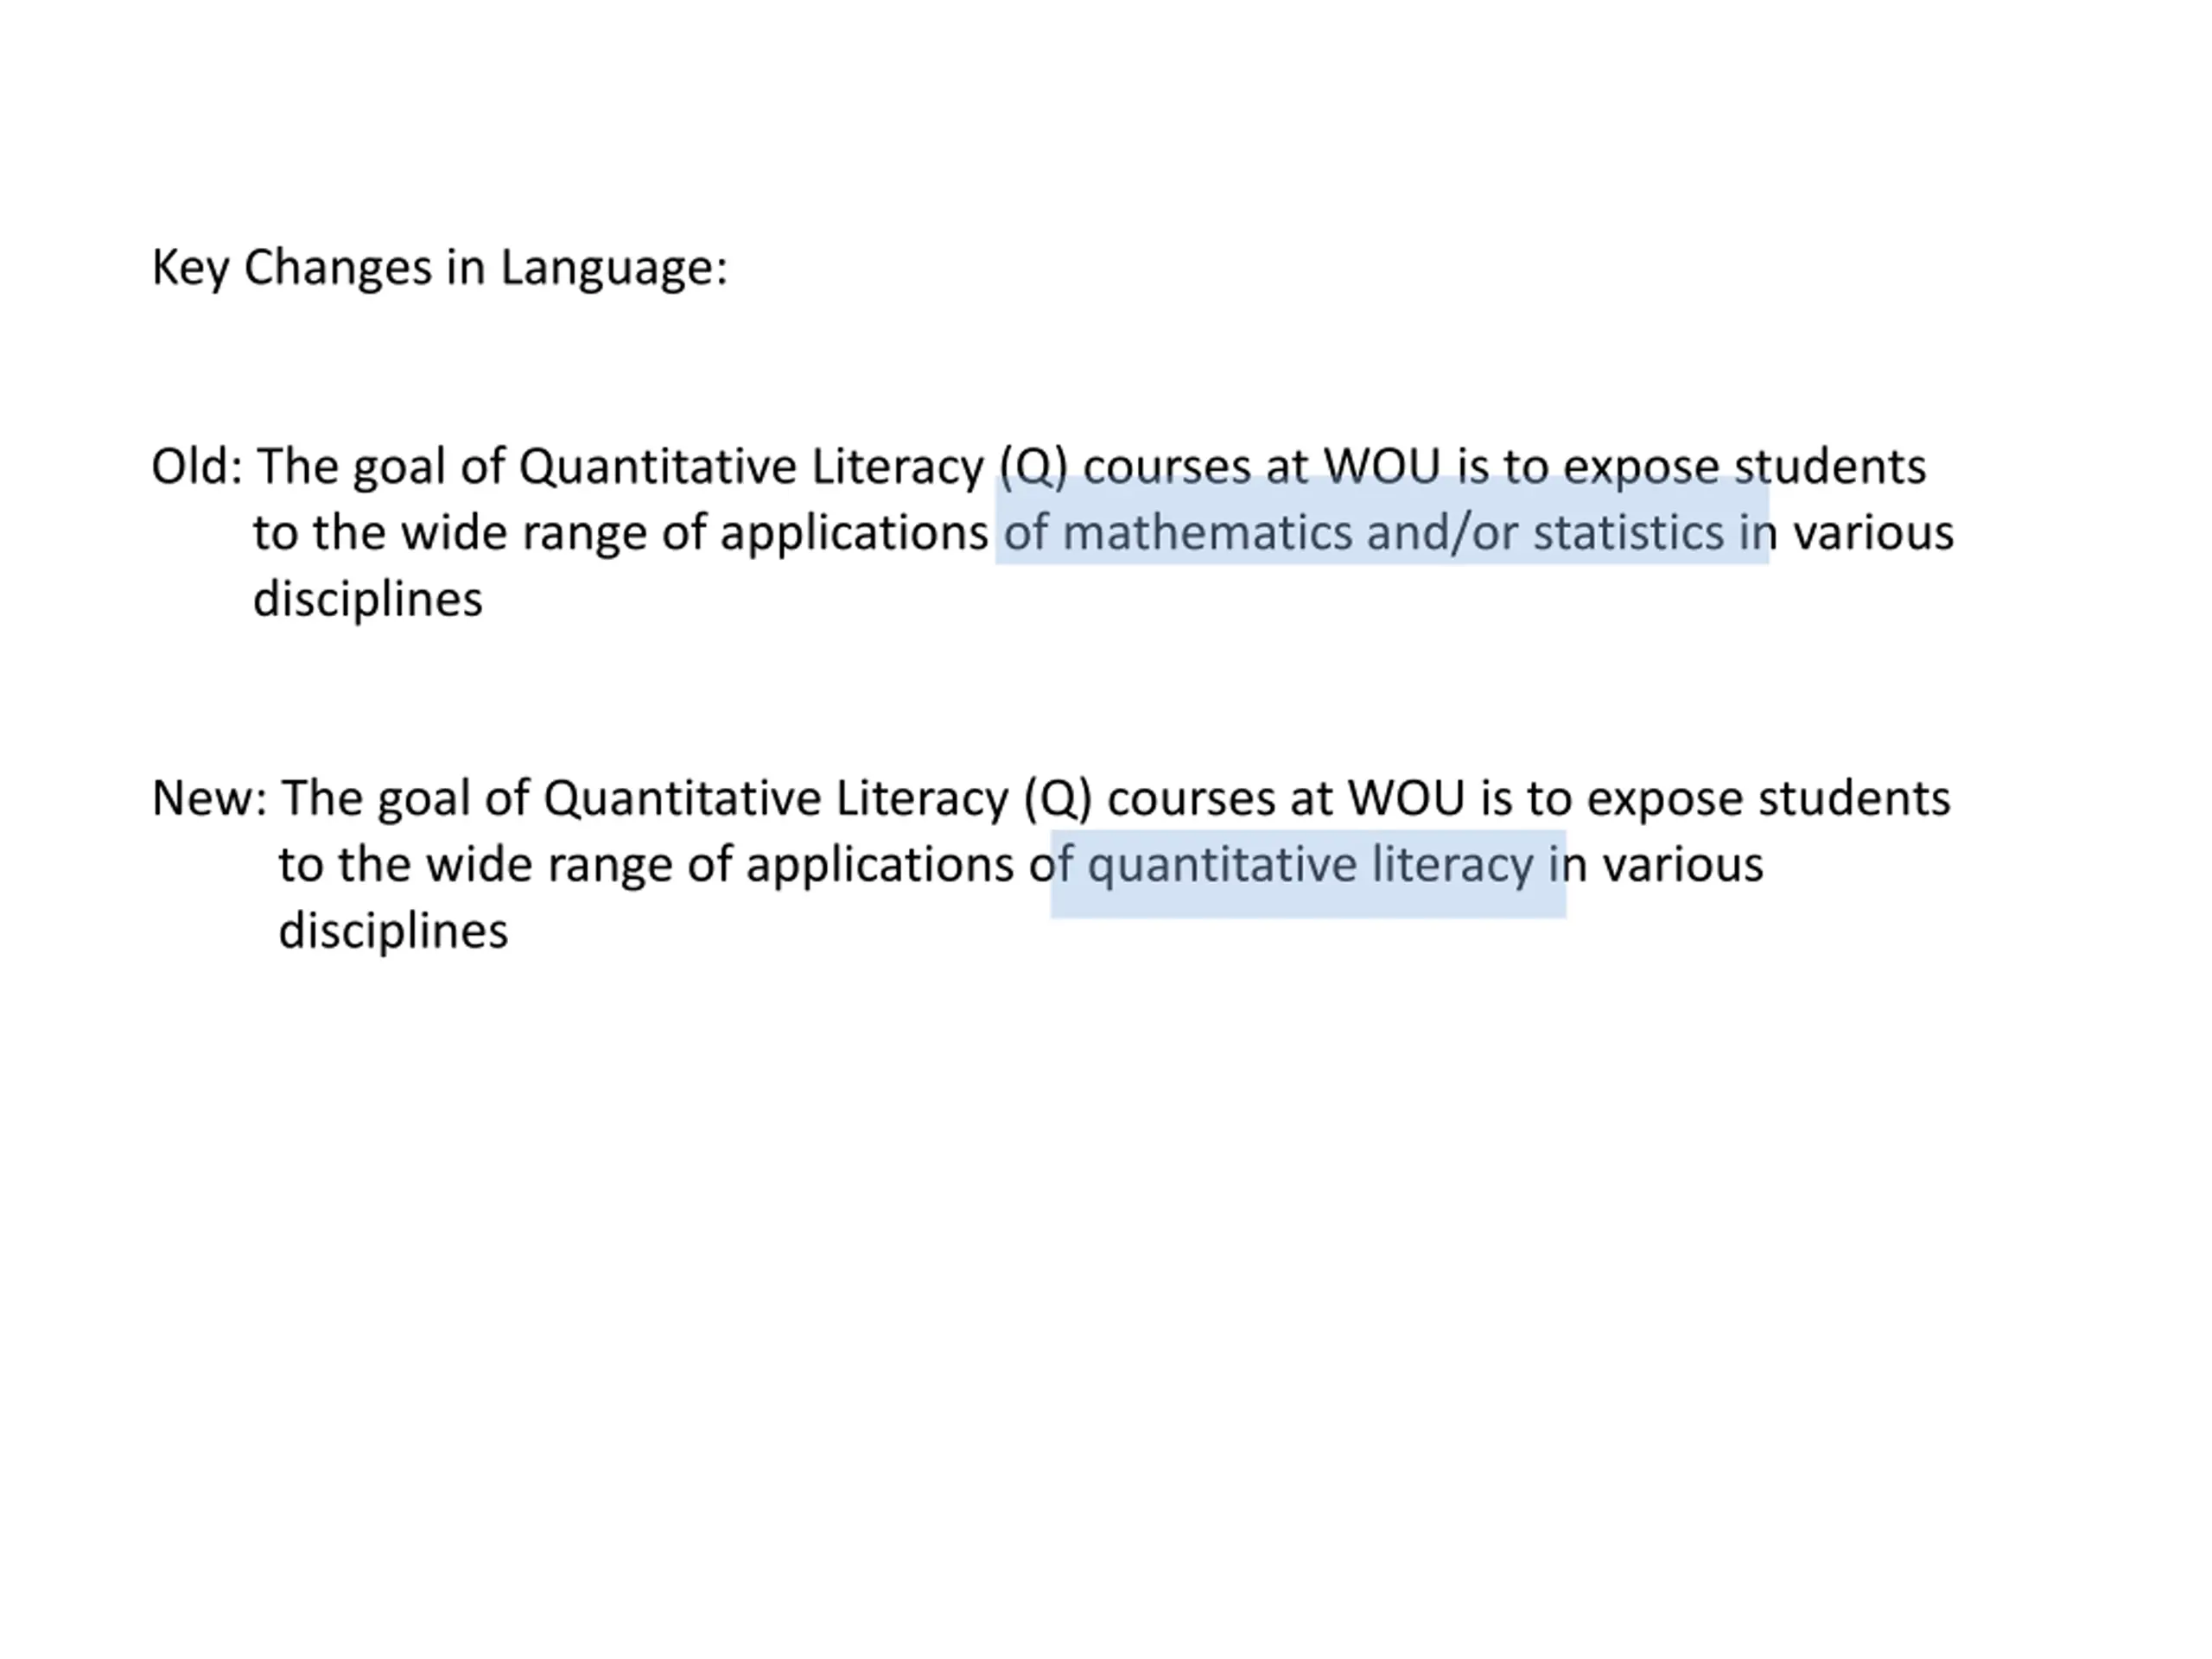This screenshot has height=1659, width=2212.
Task: Click highlighted phrase "quantitative literacy" in New paragraph
Action: 1309,865
